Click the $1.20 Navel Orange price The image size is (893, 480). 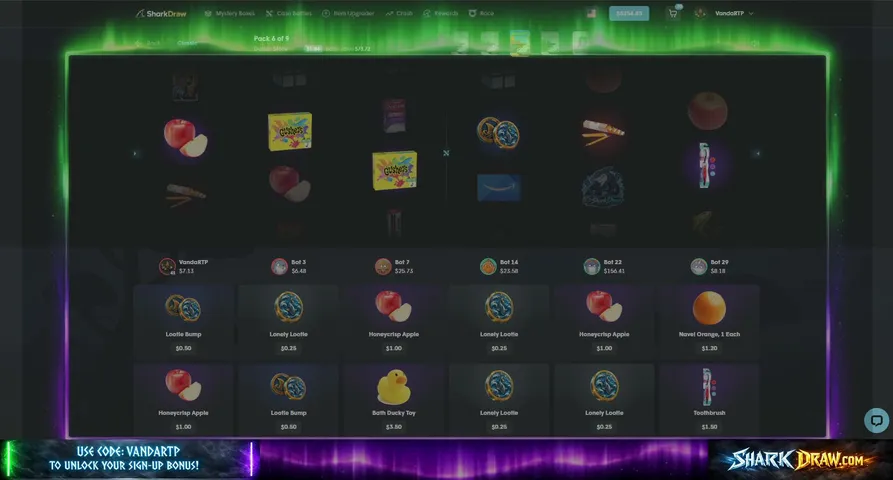tap(709, 348)
